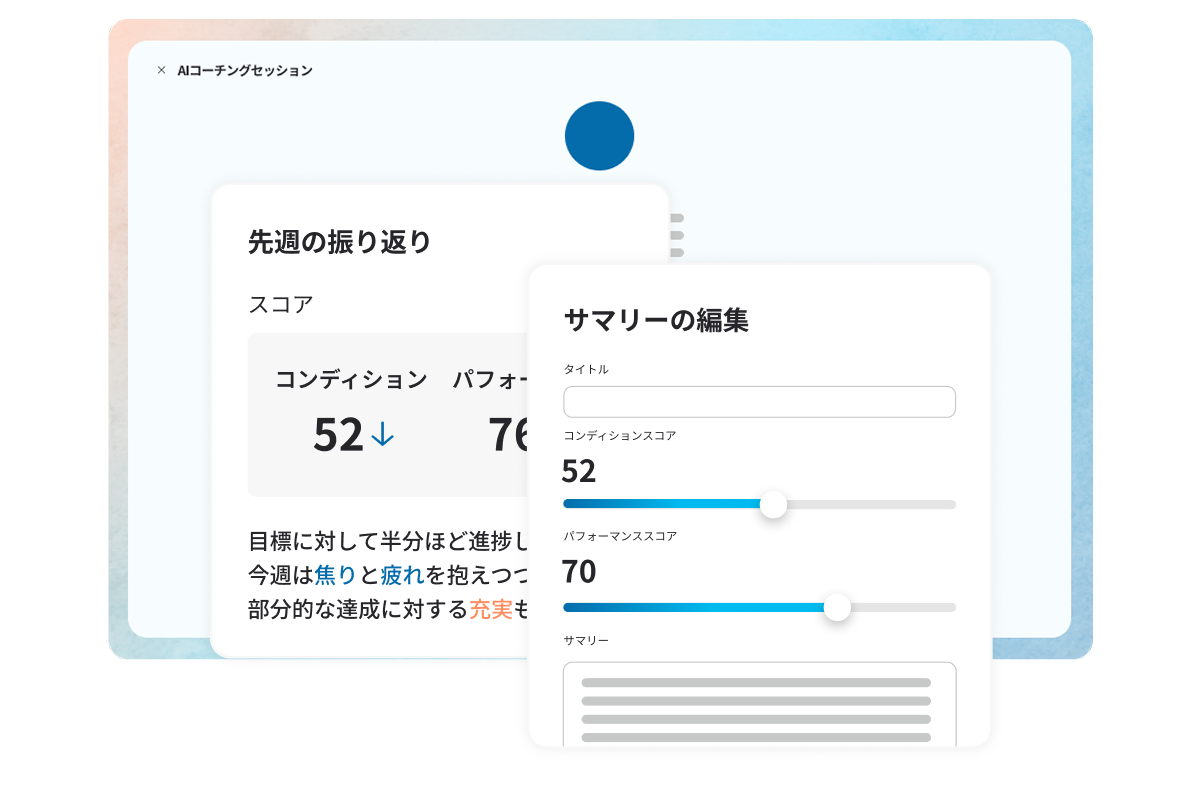Click the 先週の振り返り heading
The image size is (1200, 800).
[340, 242]
